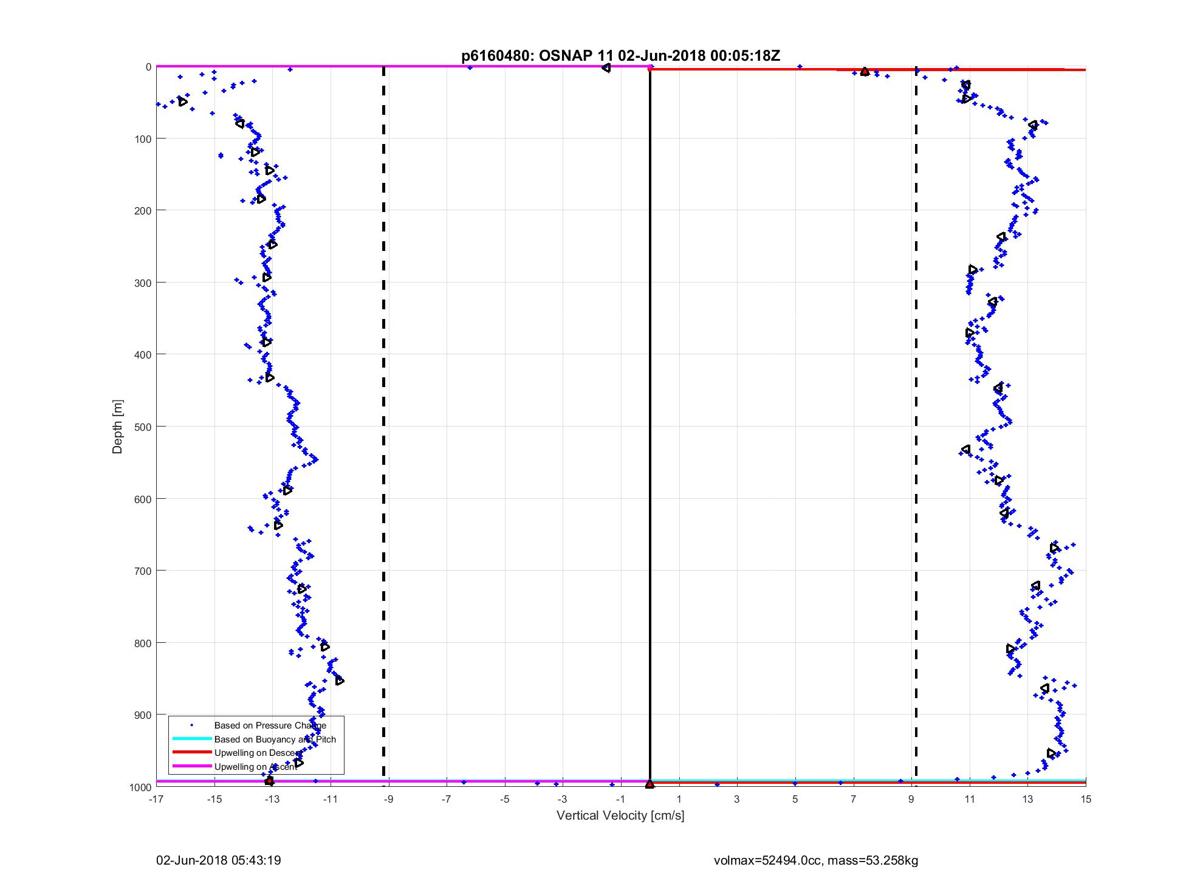1200x885 pixels.
Task: Click y-axis tick label 400
Action: tap(141, 355)
